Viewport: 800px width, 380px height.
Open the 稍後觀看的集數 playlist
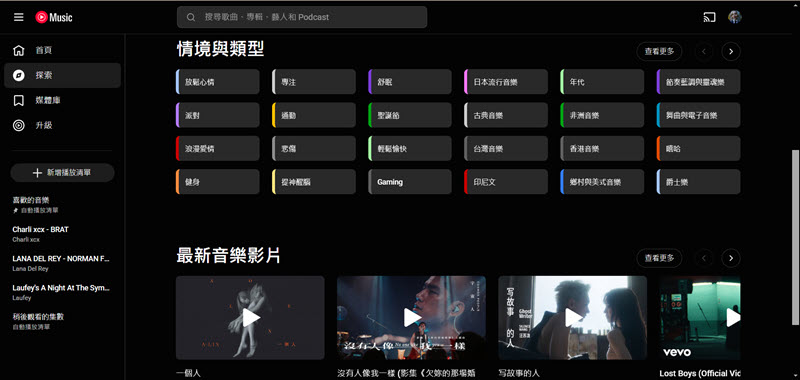click(62, 321)
